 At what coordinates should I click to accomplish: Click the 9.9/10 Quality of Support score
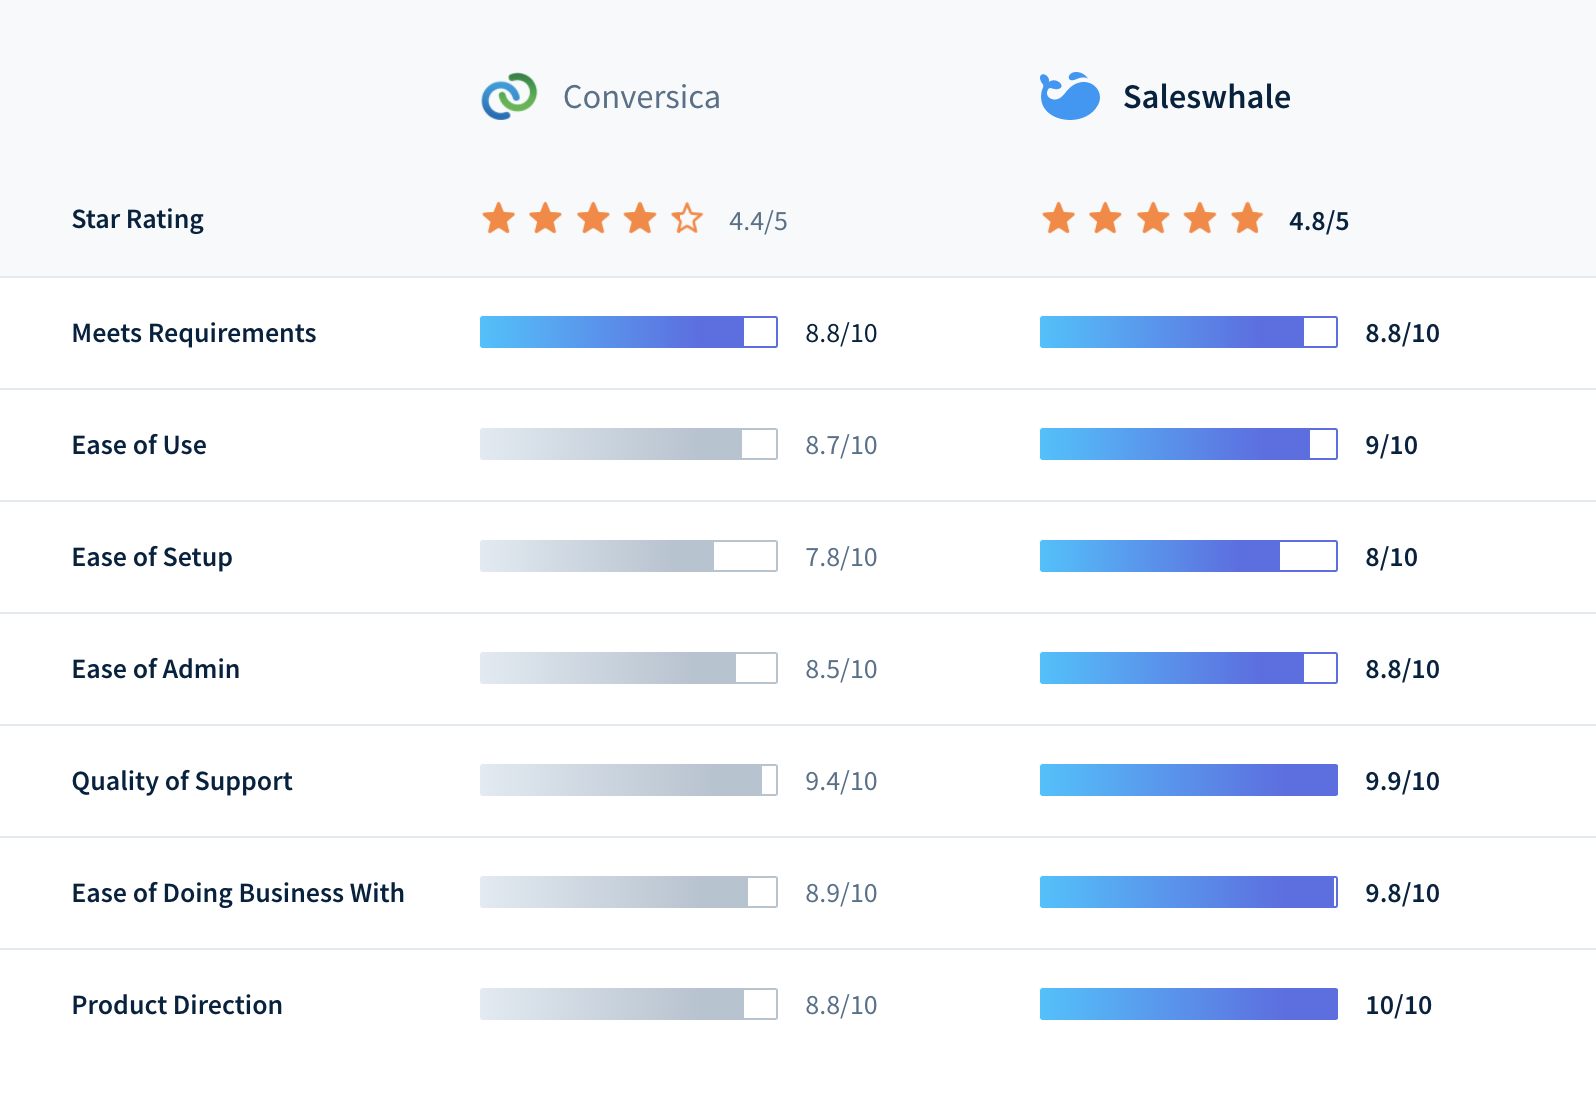click(x=1402, y=781)
